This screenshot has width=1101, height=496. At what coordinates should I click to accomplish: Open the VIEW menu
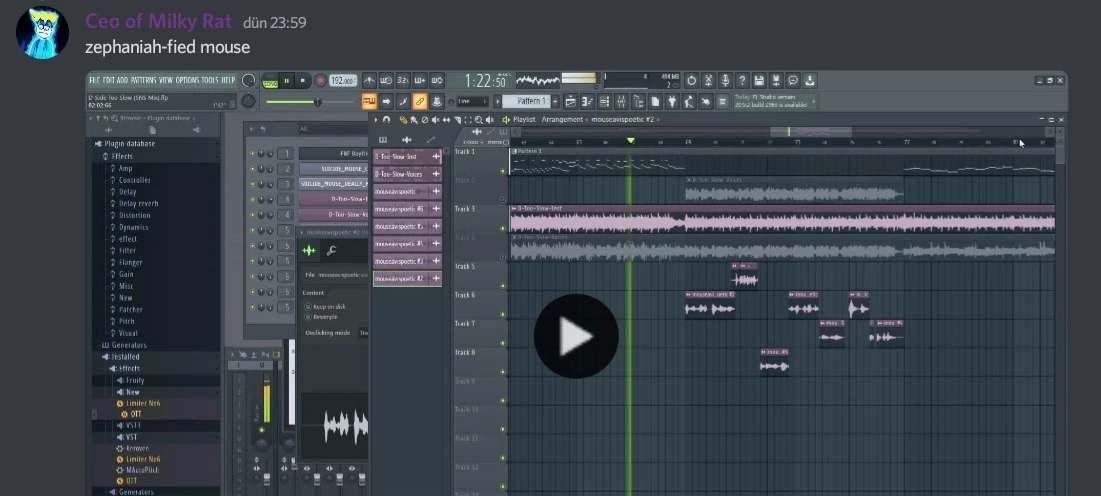[x=166, y=80]
